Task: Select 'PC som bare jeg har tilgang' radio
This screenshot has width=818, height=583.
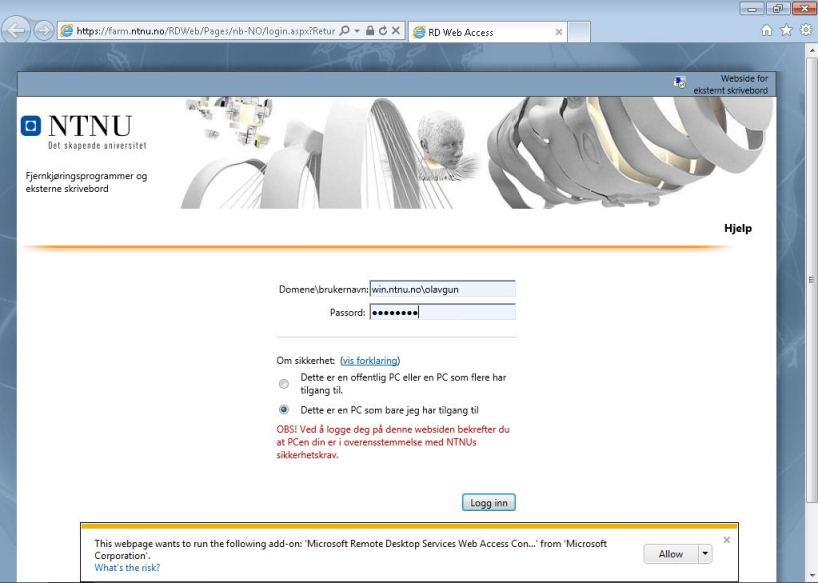Action: (284, 409)
